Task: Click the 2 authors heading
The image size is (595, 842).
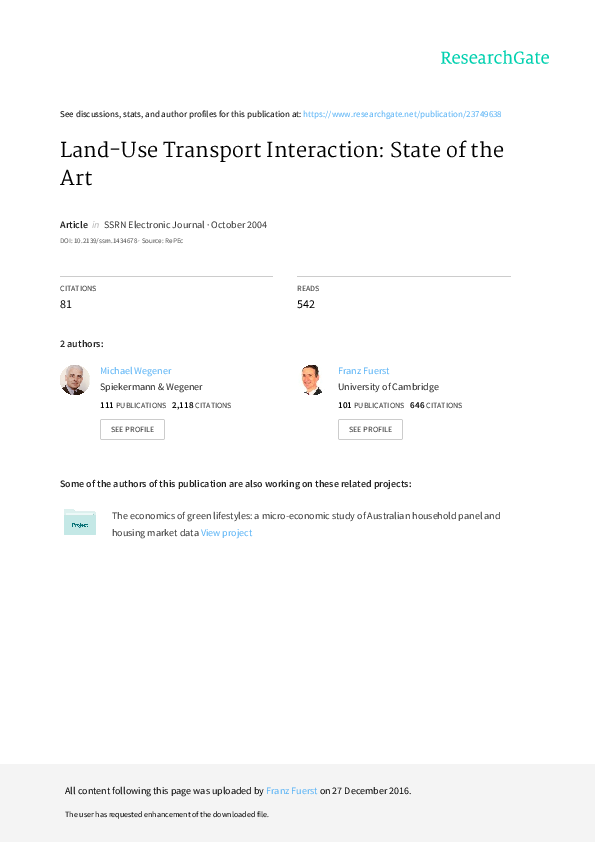Action: point(80,343)
